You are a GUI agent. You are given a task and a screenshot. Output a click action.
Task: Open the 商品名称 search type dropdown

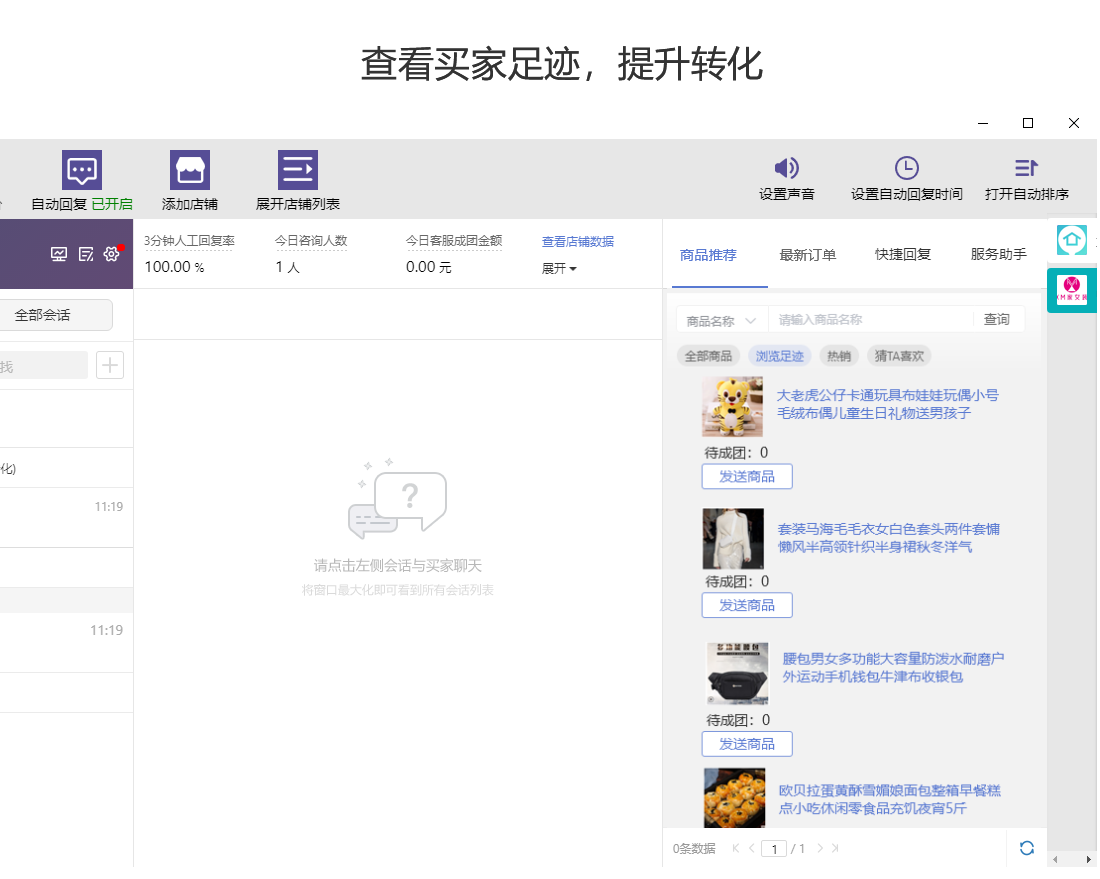point(721,320)
